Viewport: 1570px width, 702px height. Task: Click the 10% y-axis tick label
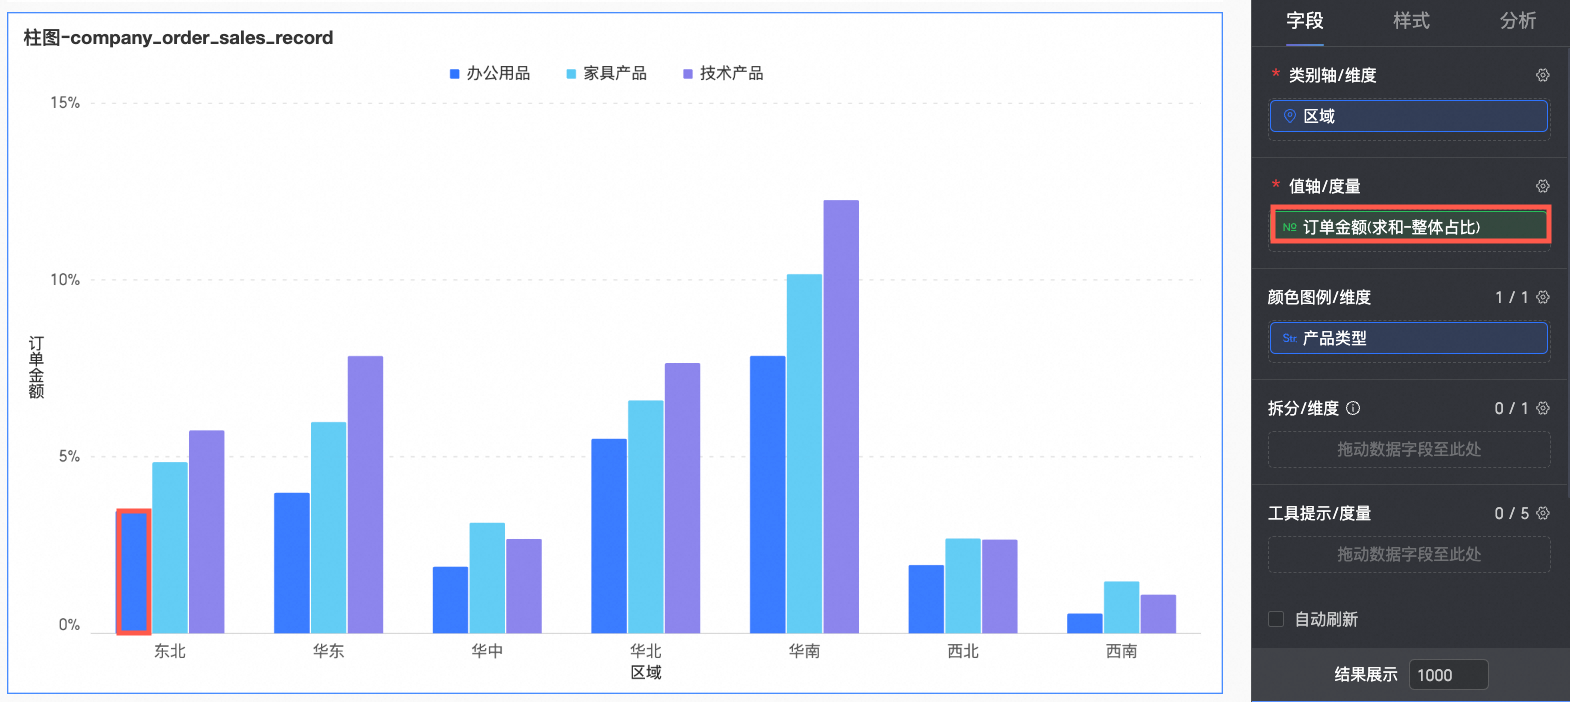coord(65,280)
